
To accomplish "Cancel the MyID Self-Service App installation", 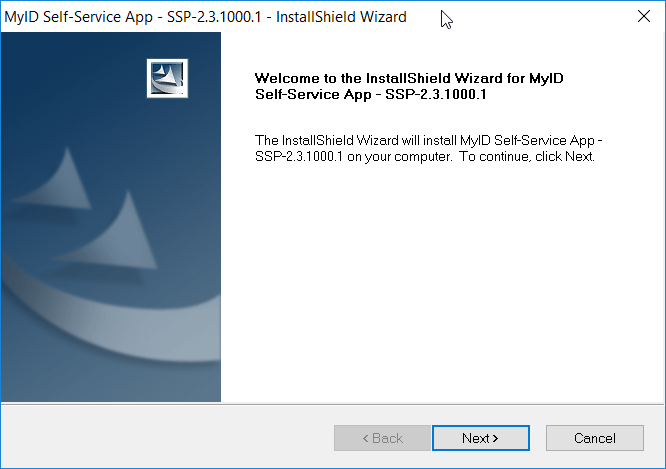I will tap(595, 438).
